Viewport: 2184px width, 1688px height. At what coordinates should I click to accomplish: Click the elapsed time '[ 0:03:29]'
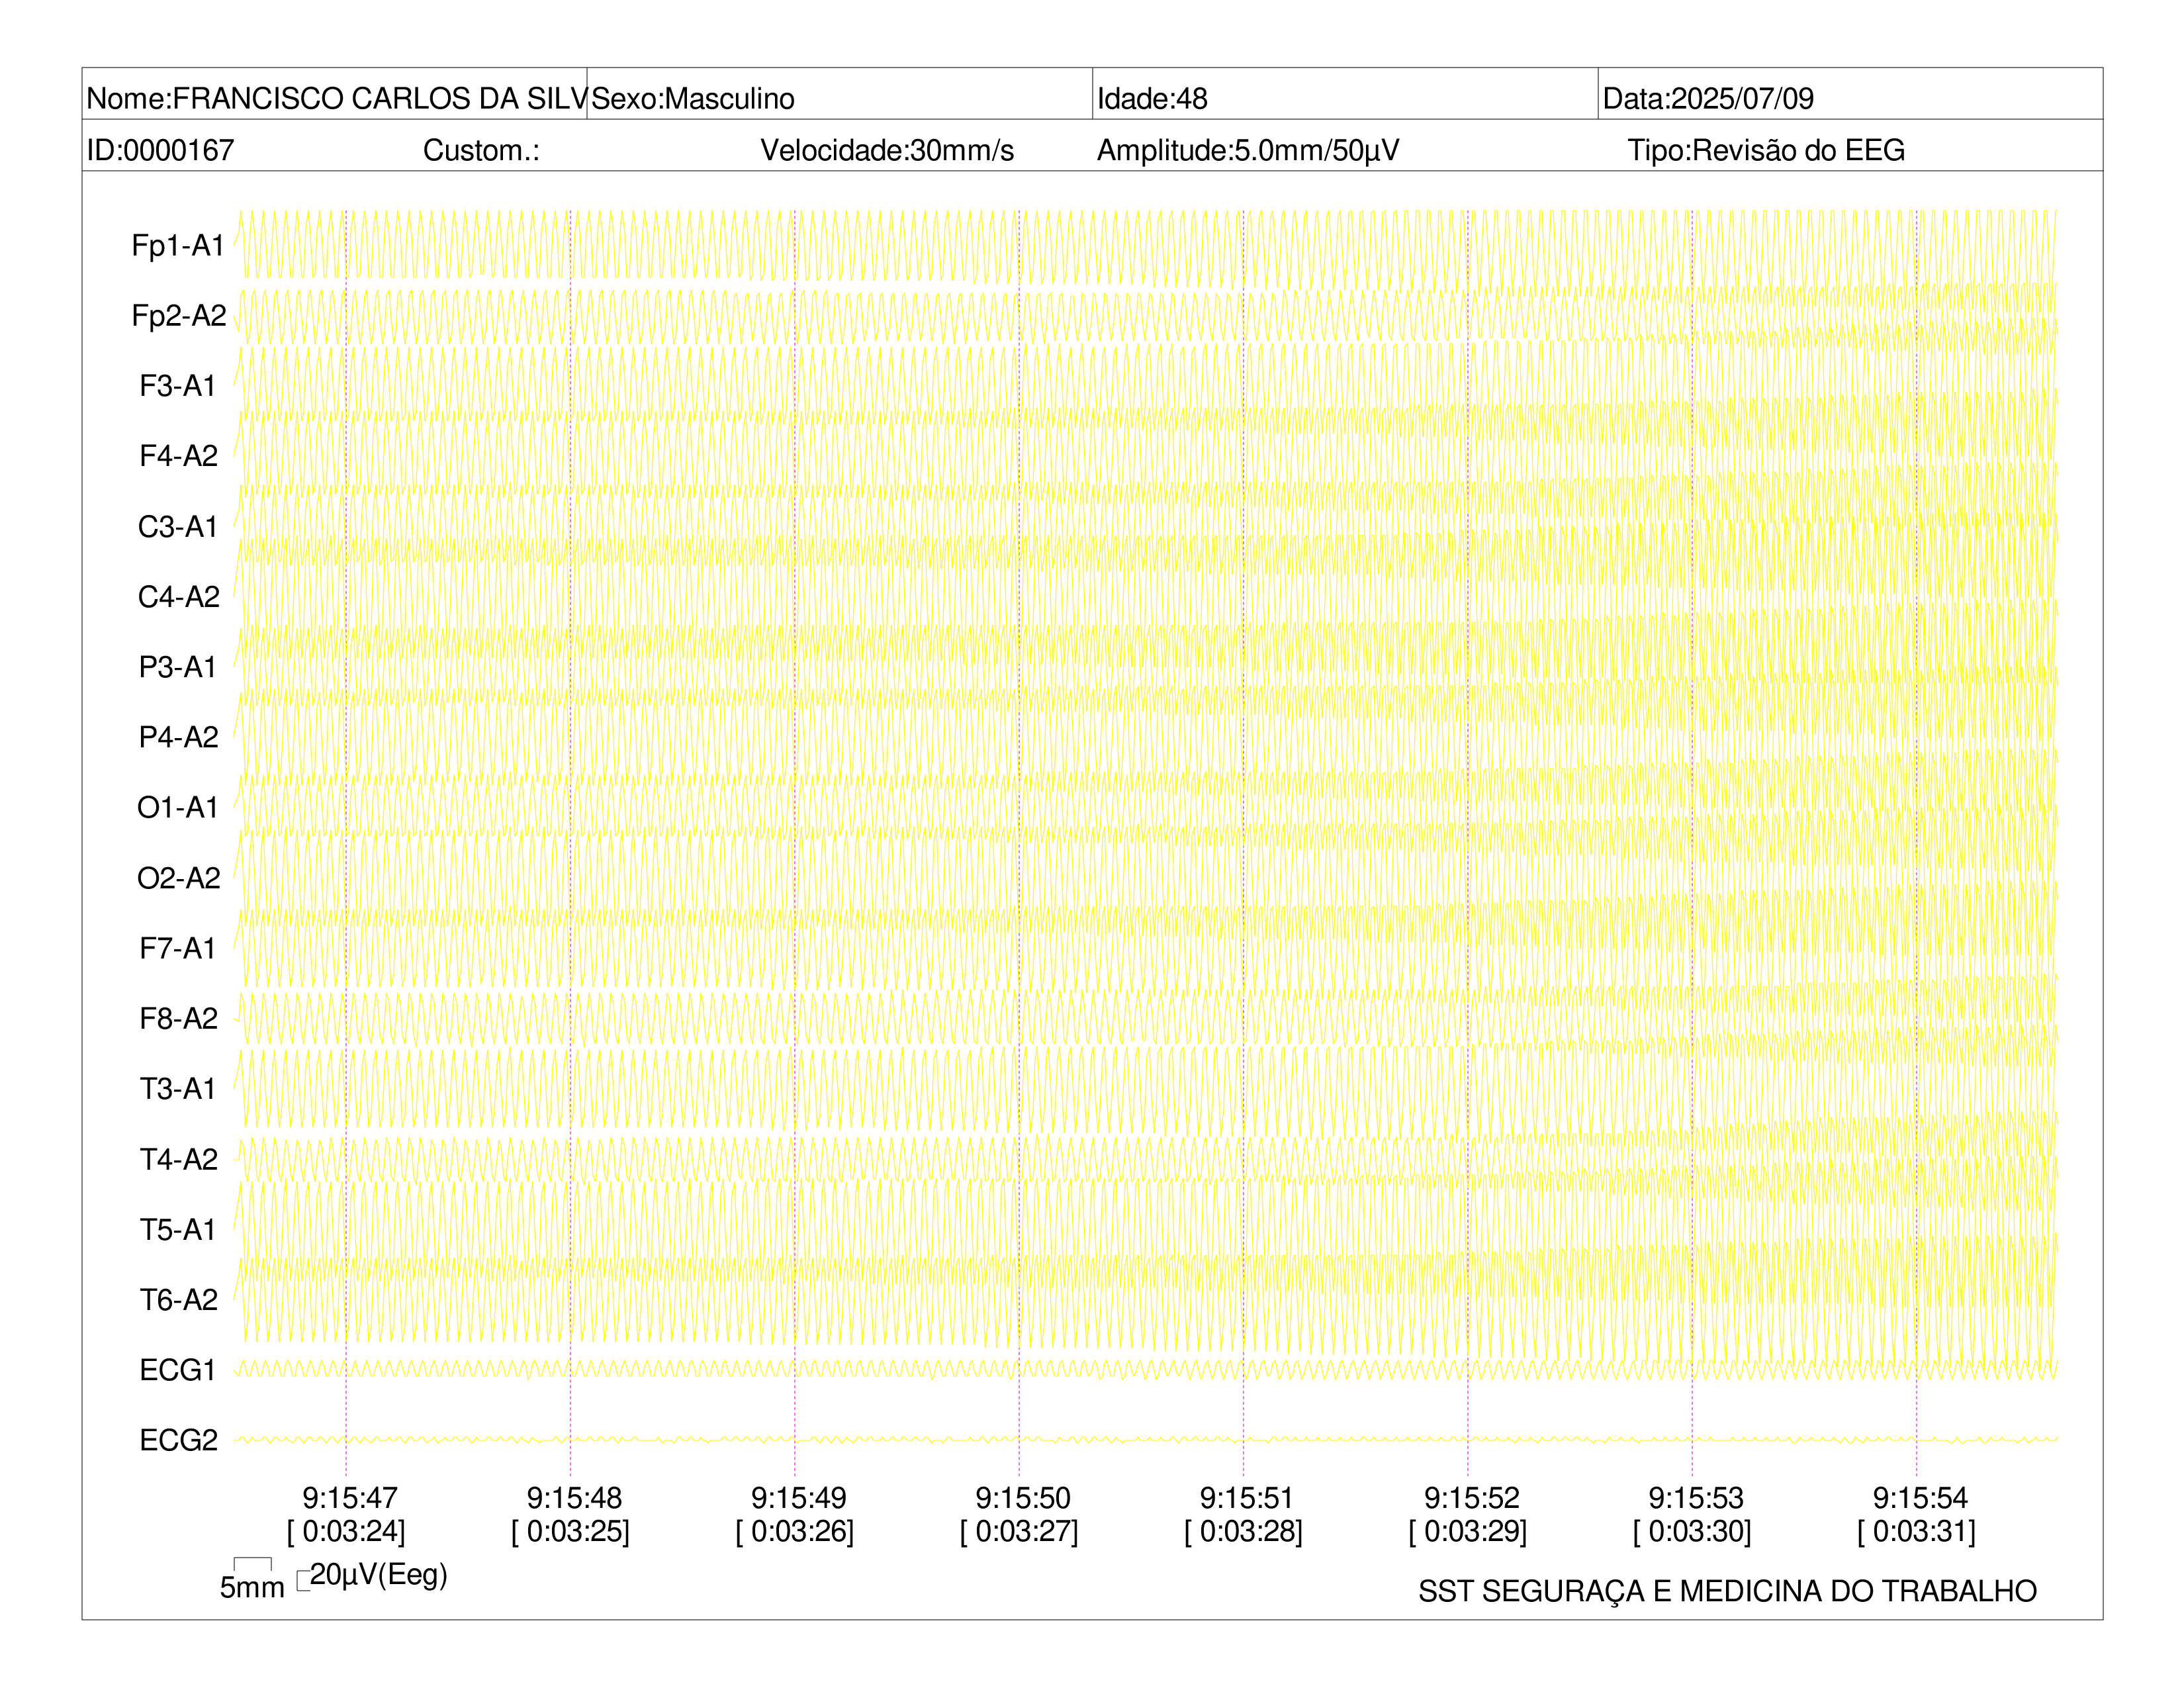click(1468, 1531)
